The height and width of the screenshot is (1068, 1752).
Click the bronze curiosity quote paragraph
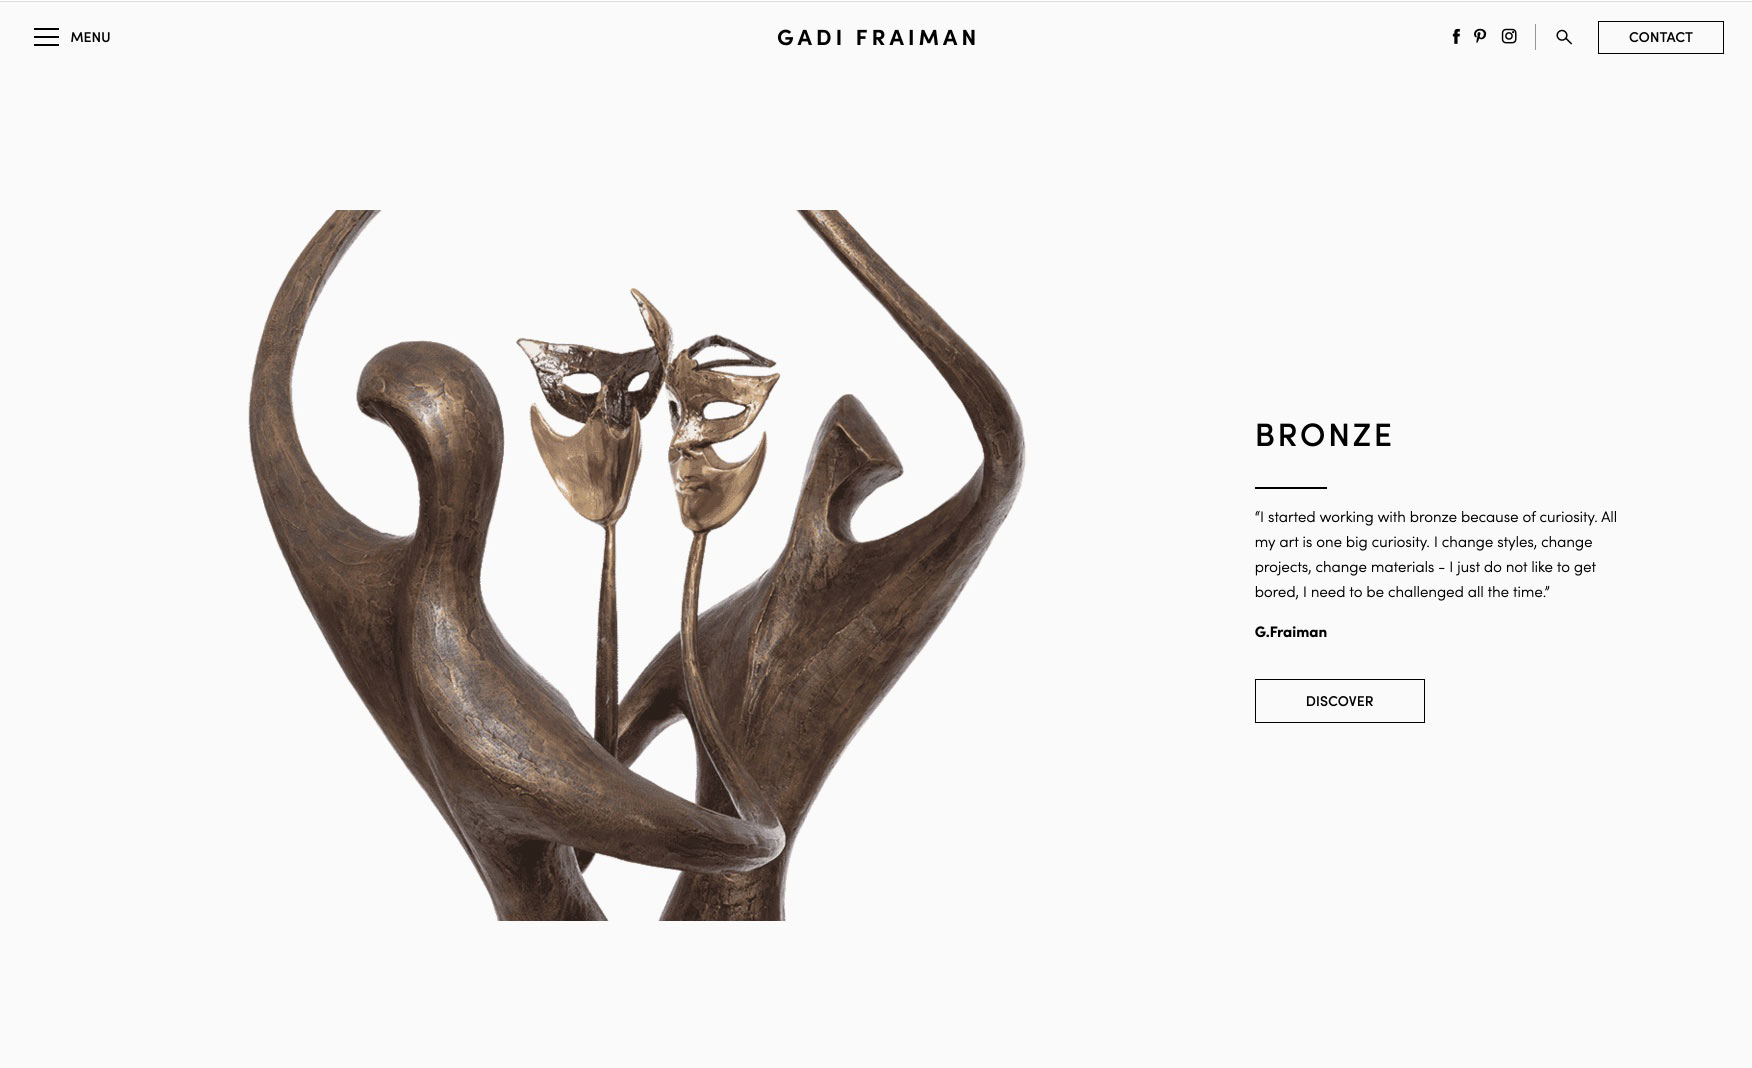tap(1436, 554)
